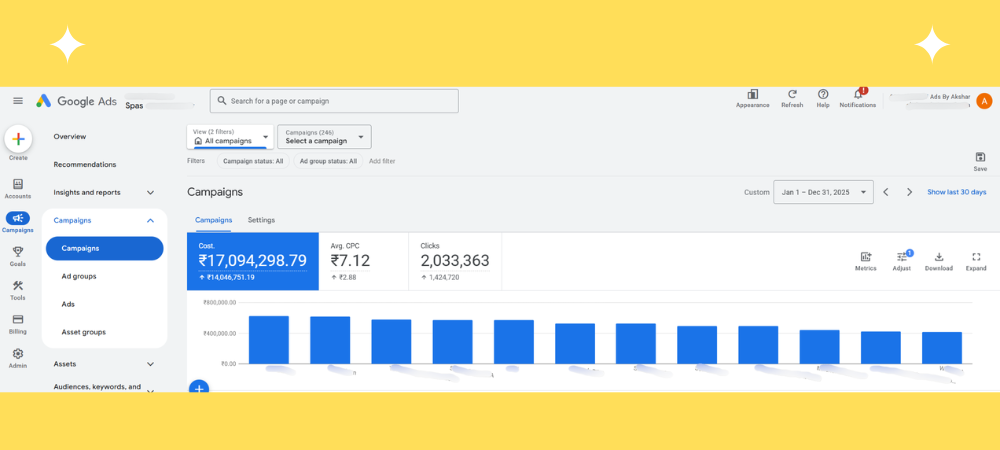Open the Accounts sidebar icon
This screenshot has width=1000, height=450.
tap(18, 184)
